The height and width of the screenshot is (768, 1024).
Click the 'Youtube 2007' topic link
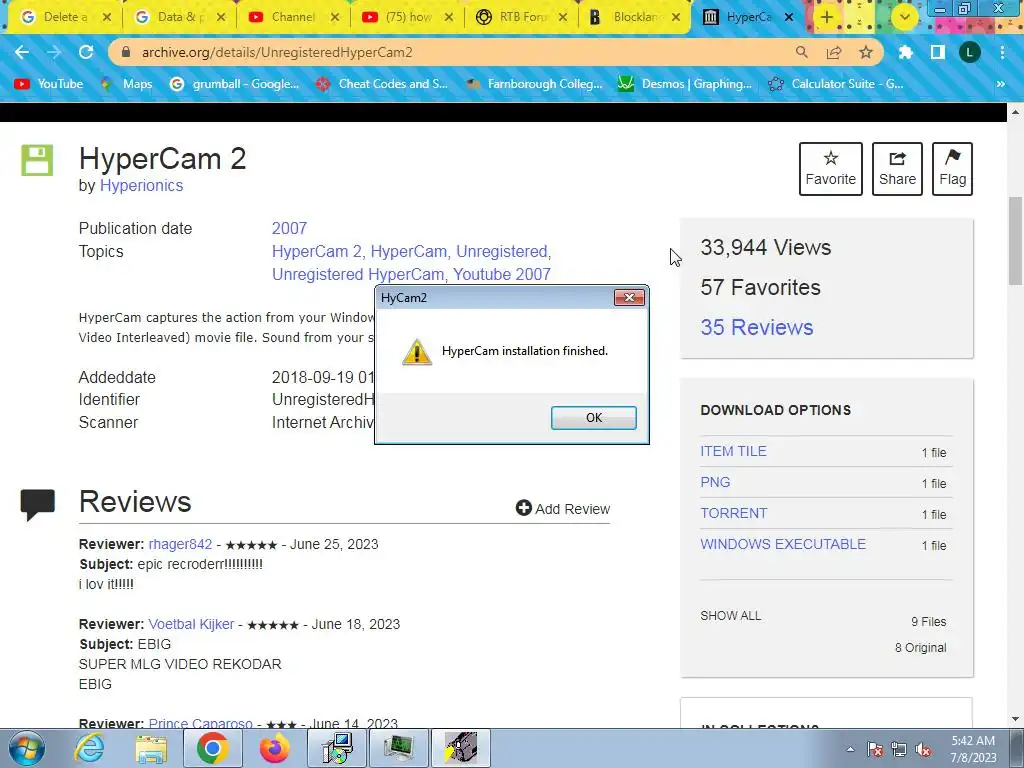pyautogui.click(x=502, y=274)
